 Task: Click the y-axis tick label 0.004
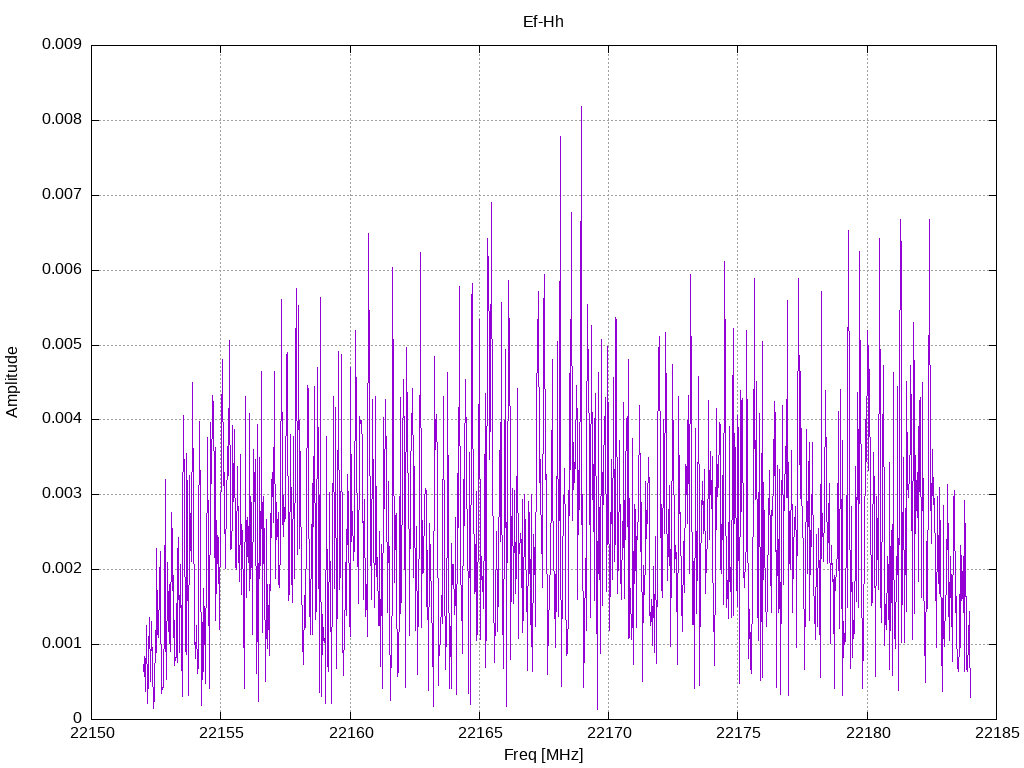coord(61,419)
